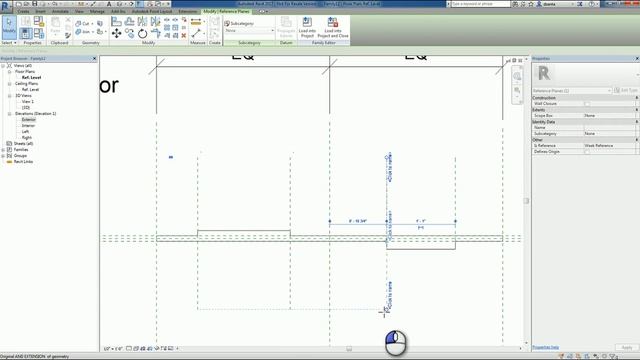The height and width of the screenshot is (360, 640).
Task: Open the Add-Ins ribbon tab
Action: point(118,11)
